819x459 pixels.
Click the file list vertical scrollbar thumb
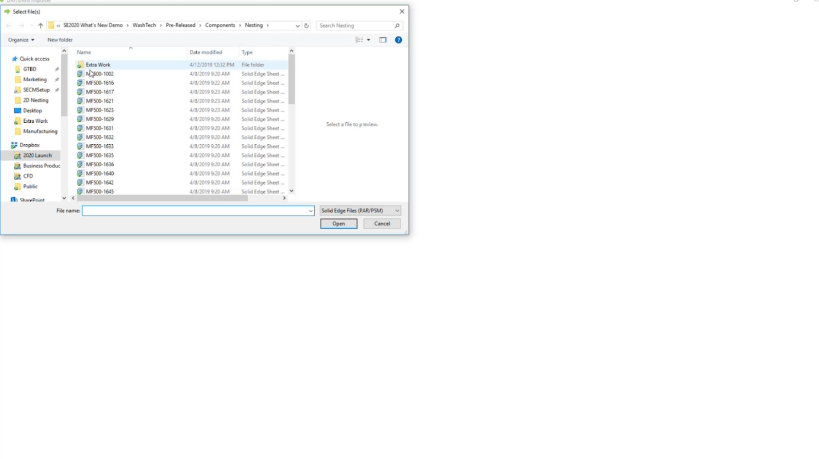coord(291,79)
